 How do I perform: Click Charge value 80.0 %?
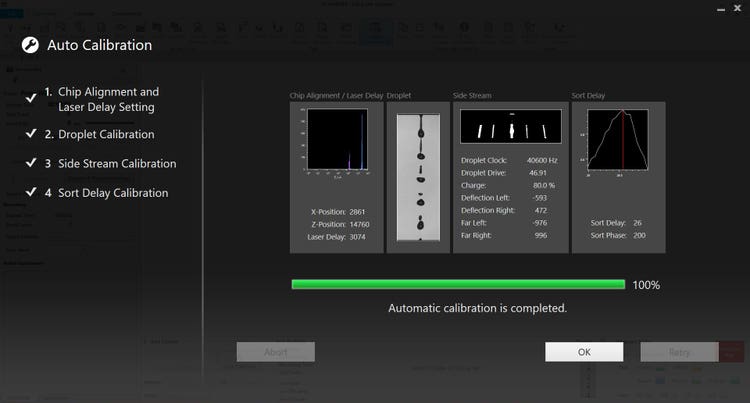544,185
